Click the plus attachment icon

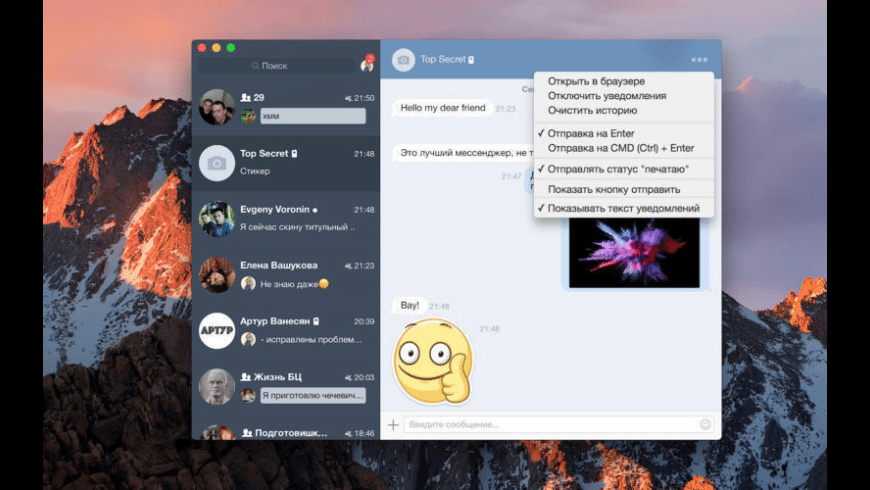393,425
